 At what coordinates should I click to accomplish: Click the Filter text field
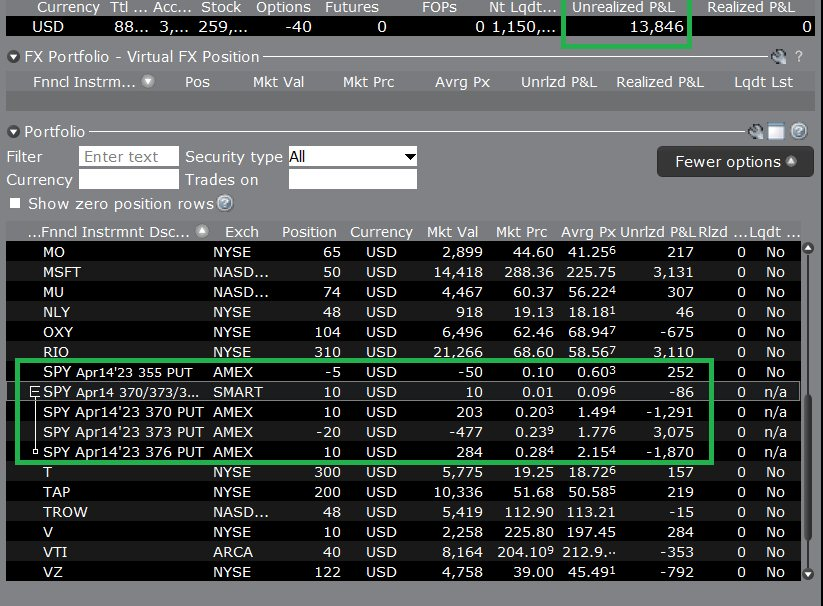point(129,156)
